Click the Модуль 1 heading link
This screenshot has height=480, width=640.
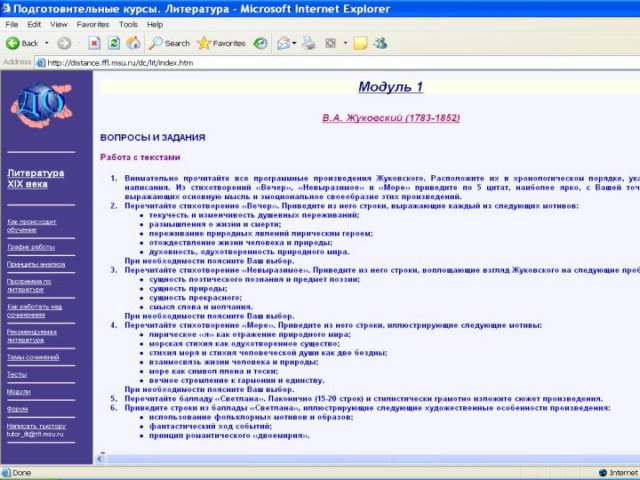click(391, 87)
